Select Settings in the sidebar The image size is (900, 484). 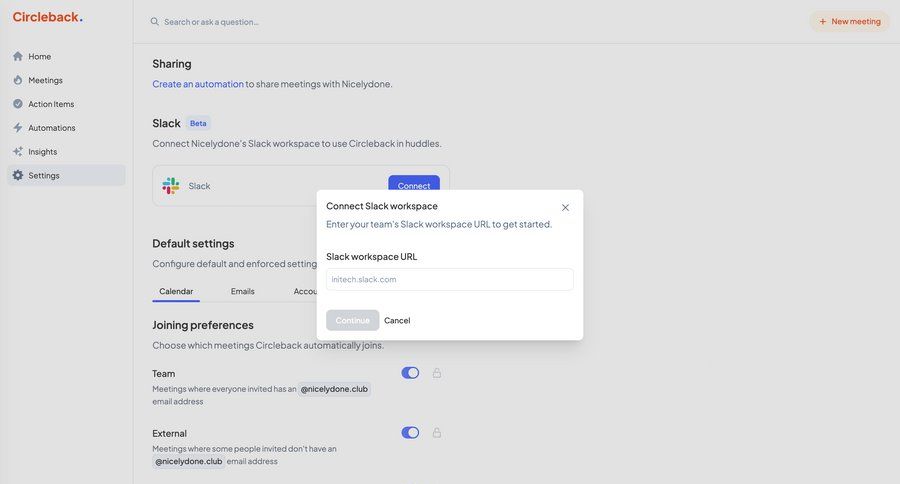[x=43, y=175]
